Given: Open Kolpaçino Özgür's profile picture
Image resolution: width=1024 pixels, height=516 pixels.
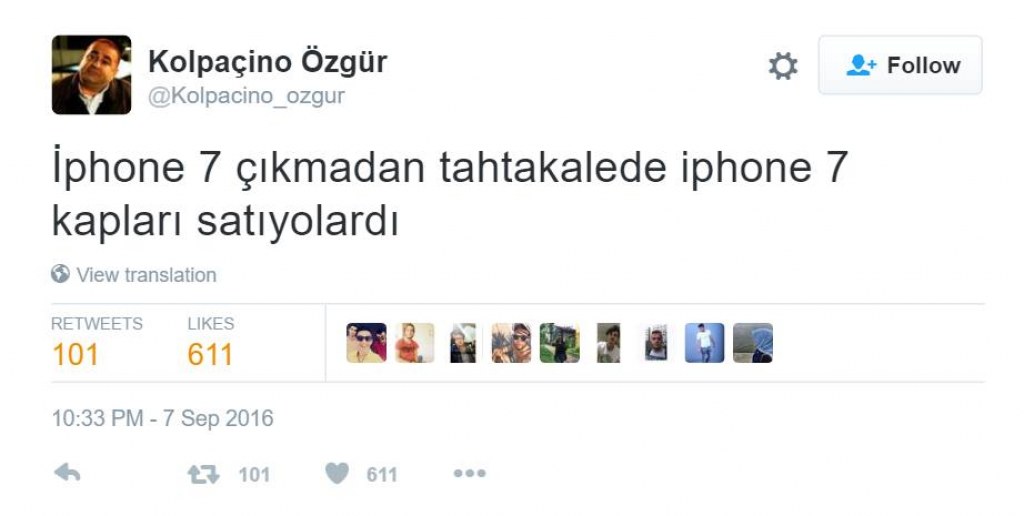Looking at the screenshot, I should 91,74.
